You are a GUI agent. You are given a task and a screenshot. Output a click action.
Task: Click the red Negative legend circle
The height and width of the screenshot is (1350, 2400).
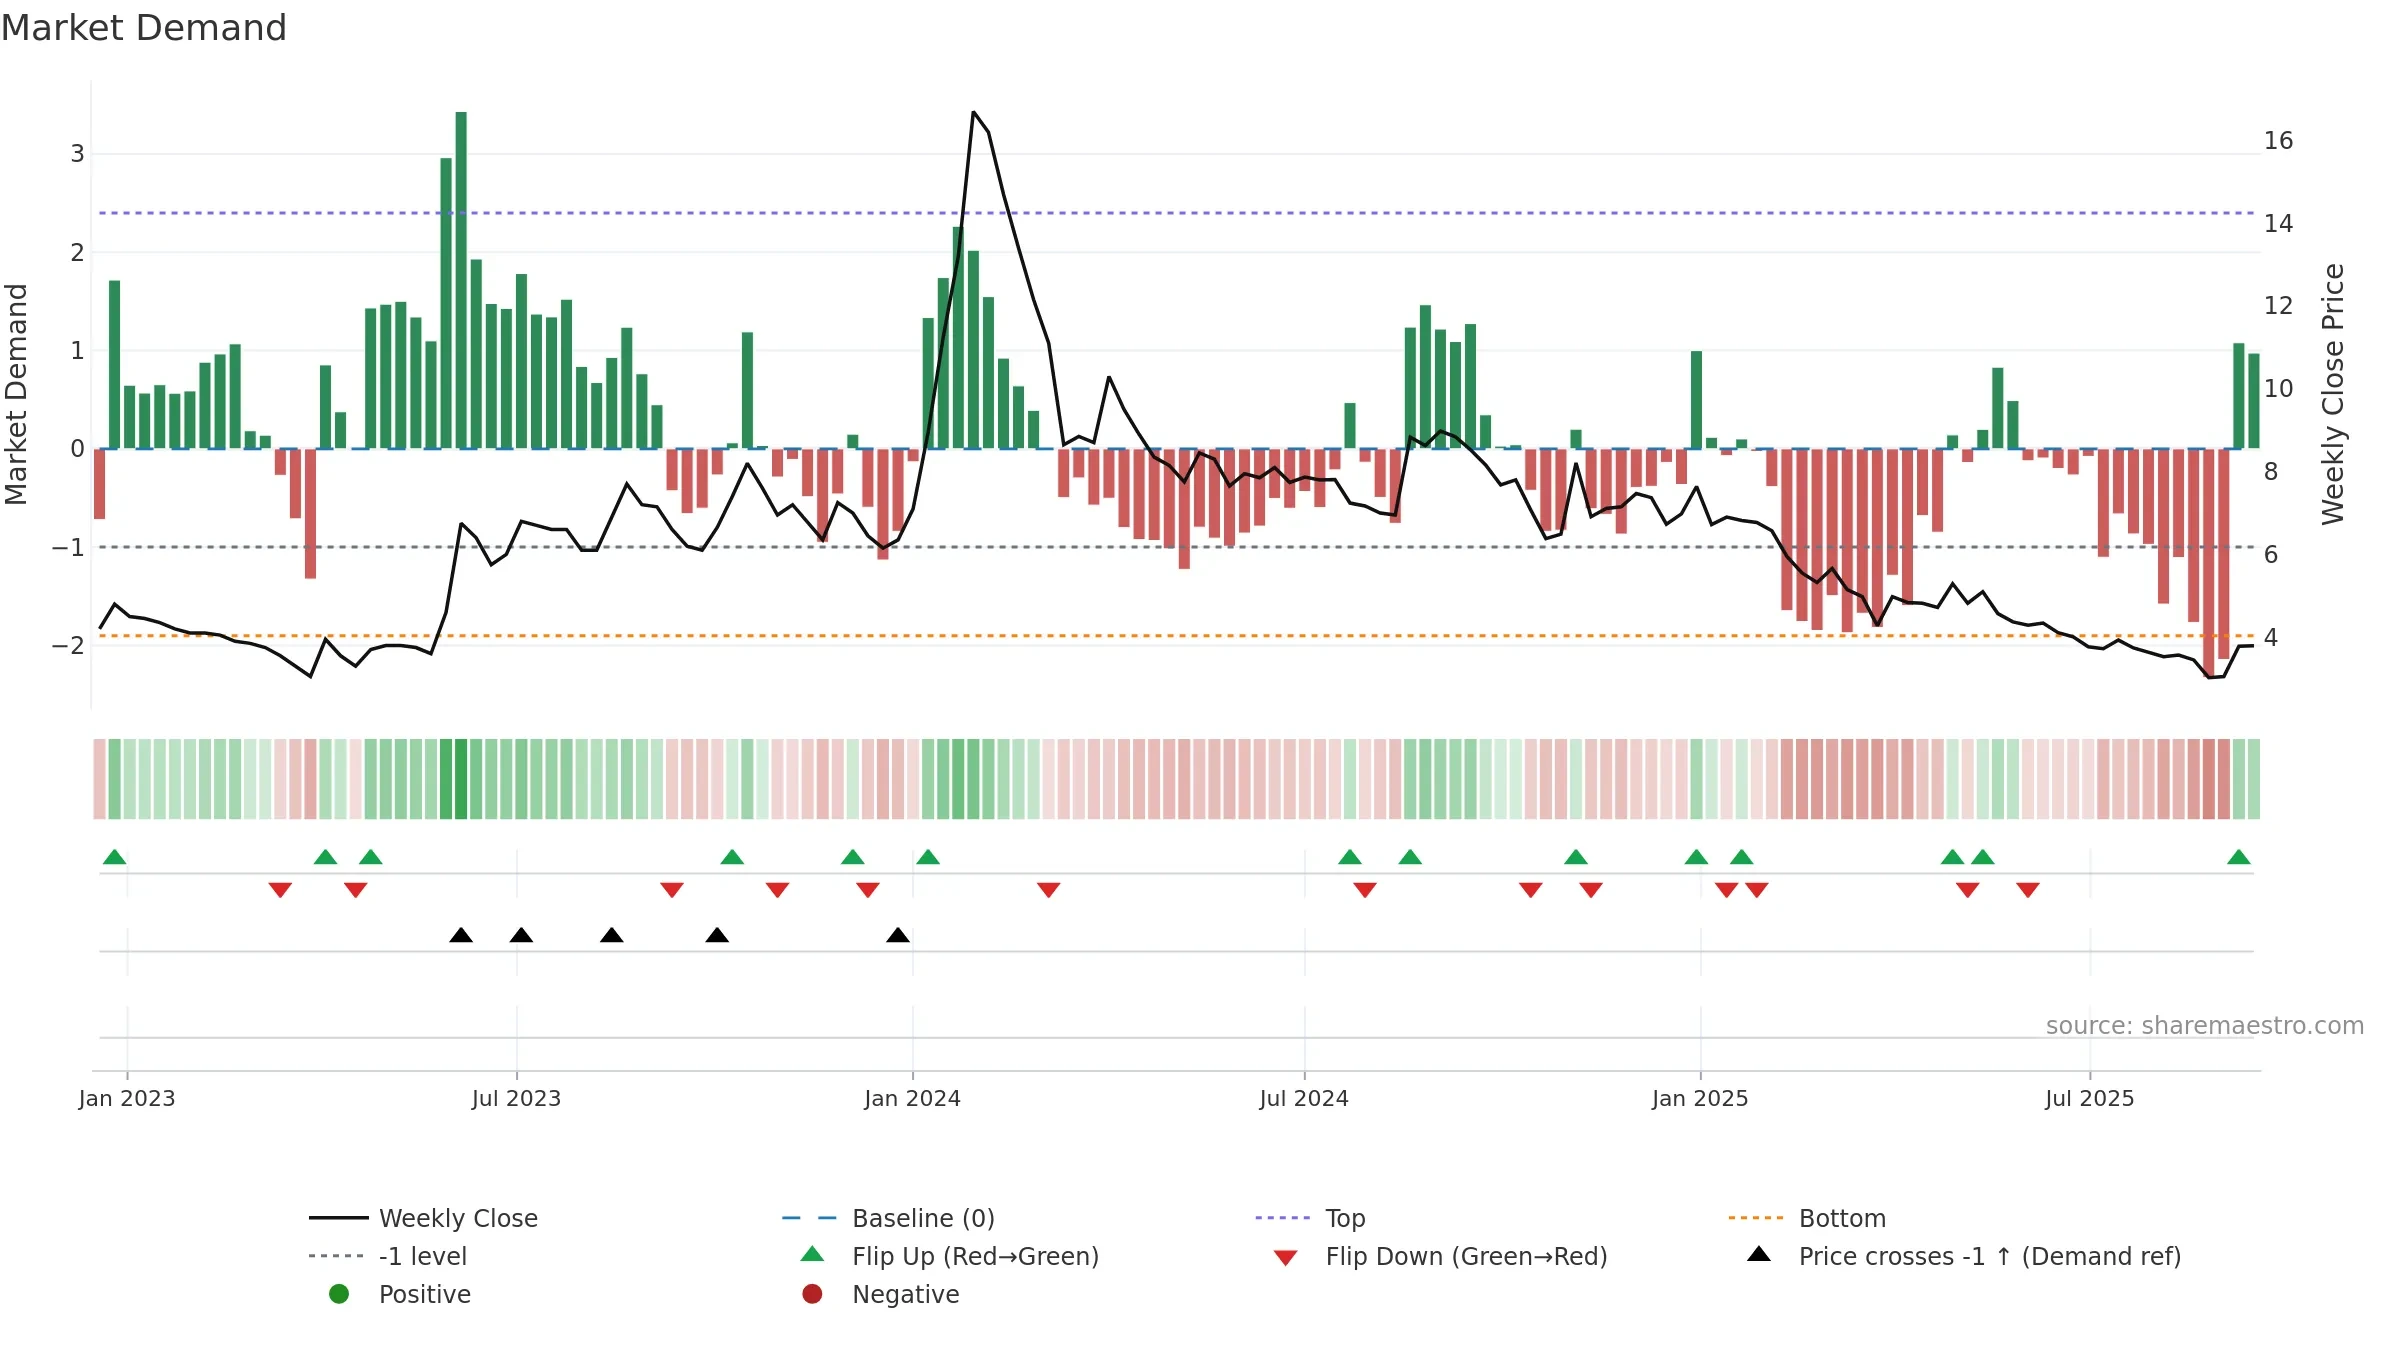click(812, 1294)
